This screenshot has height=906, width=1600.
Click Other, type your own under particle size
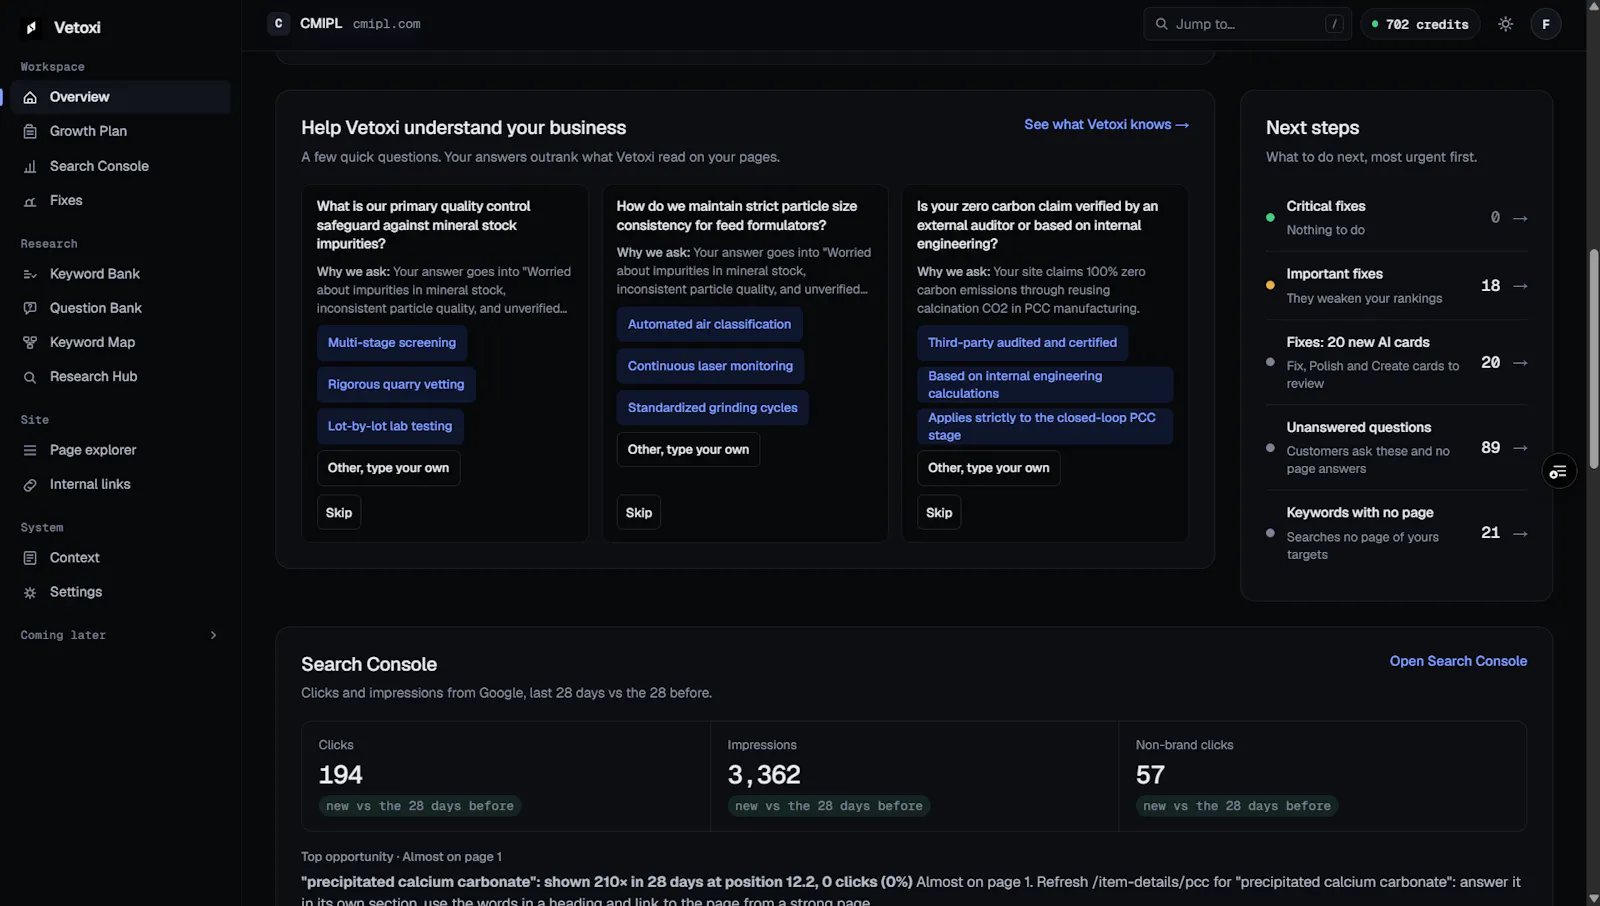coord(688,450)
